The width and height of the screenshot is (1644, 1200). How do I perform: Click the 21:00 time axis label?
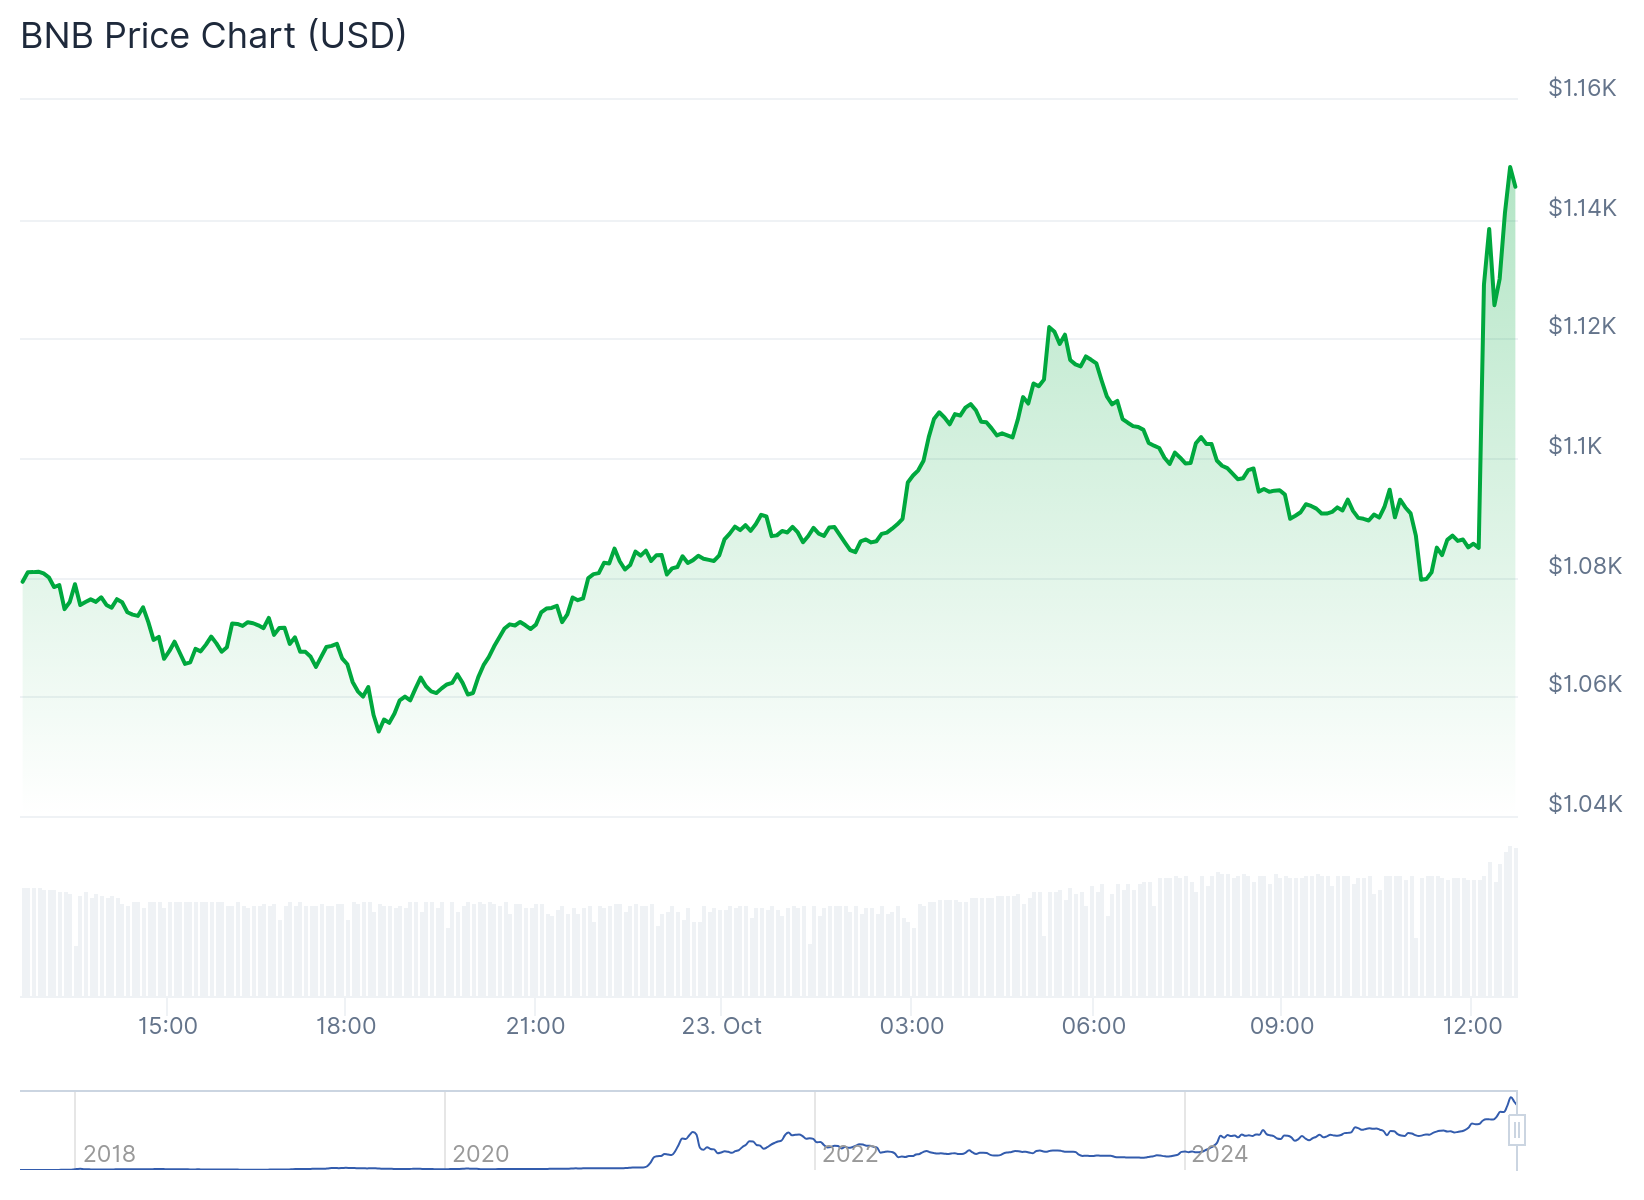tap(535, 1026)
